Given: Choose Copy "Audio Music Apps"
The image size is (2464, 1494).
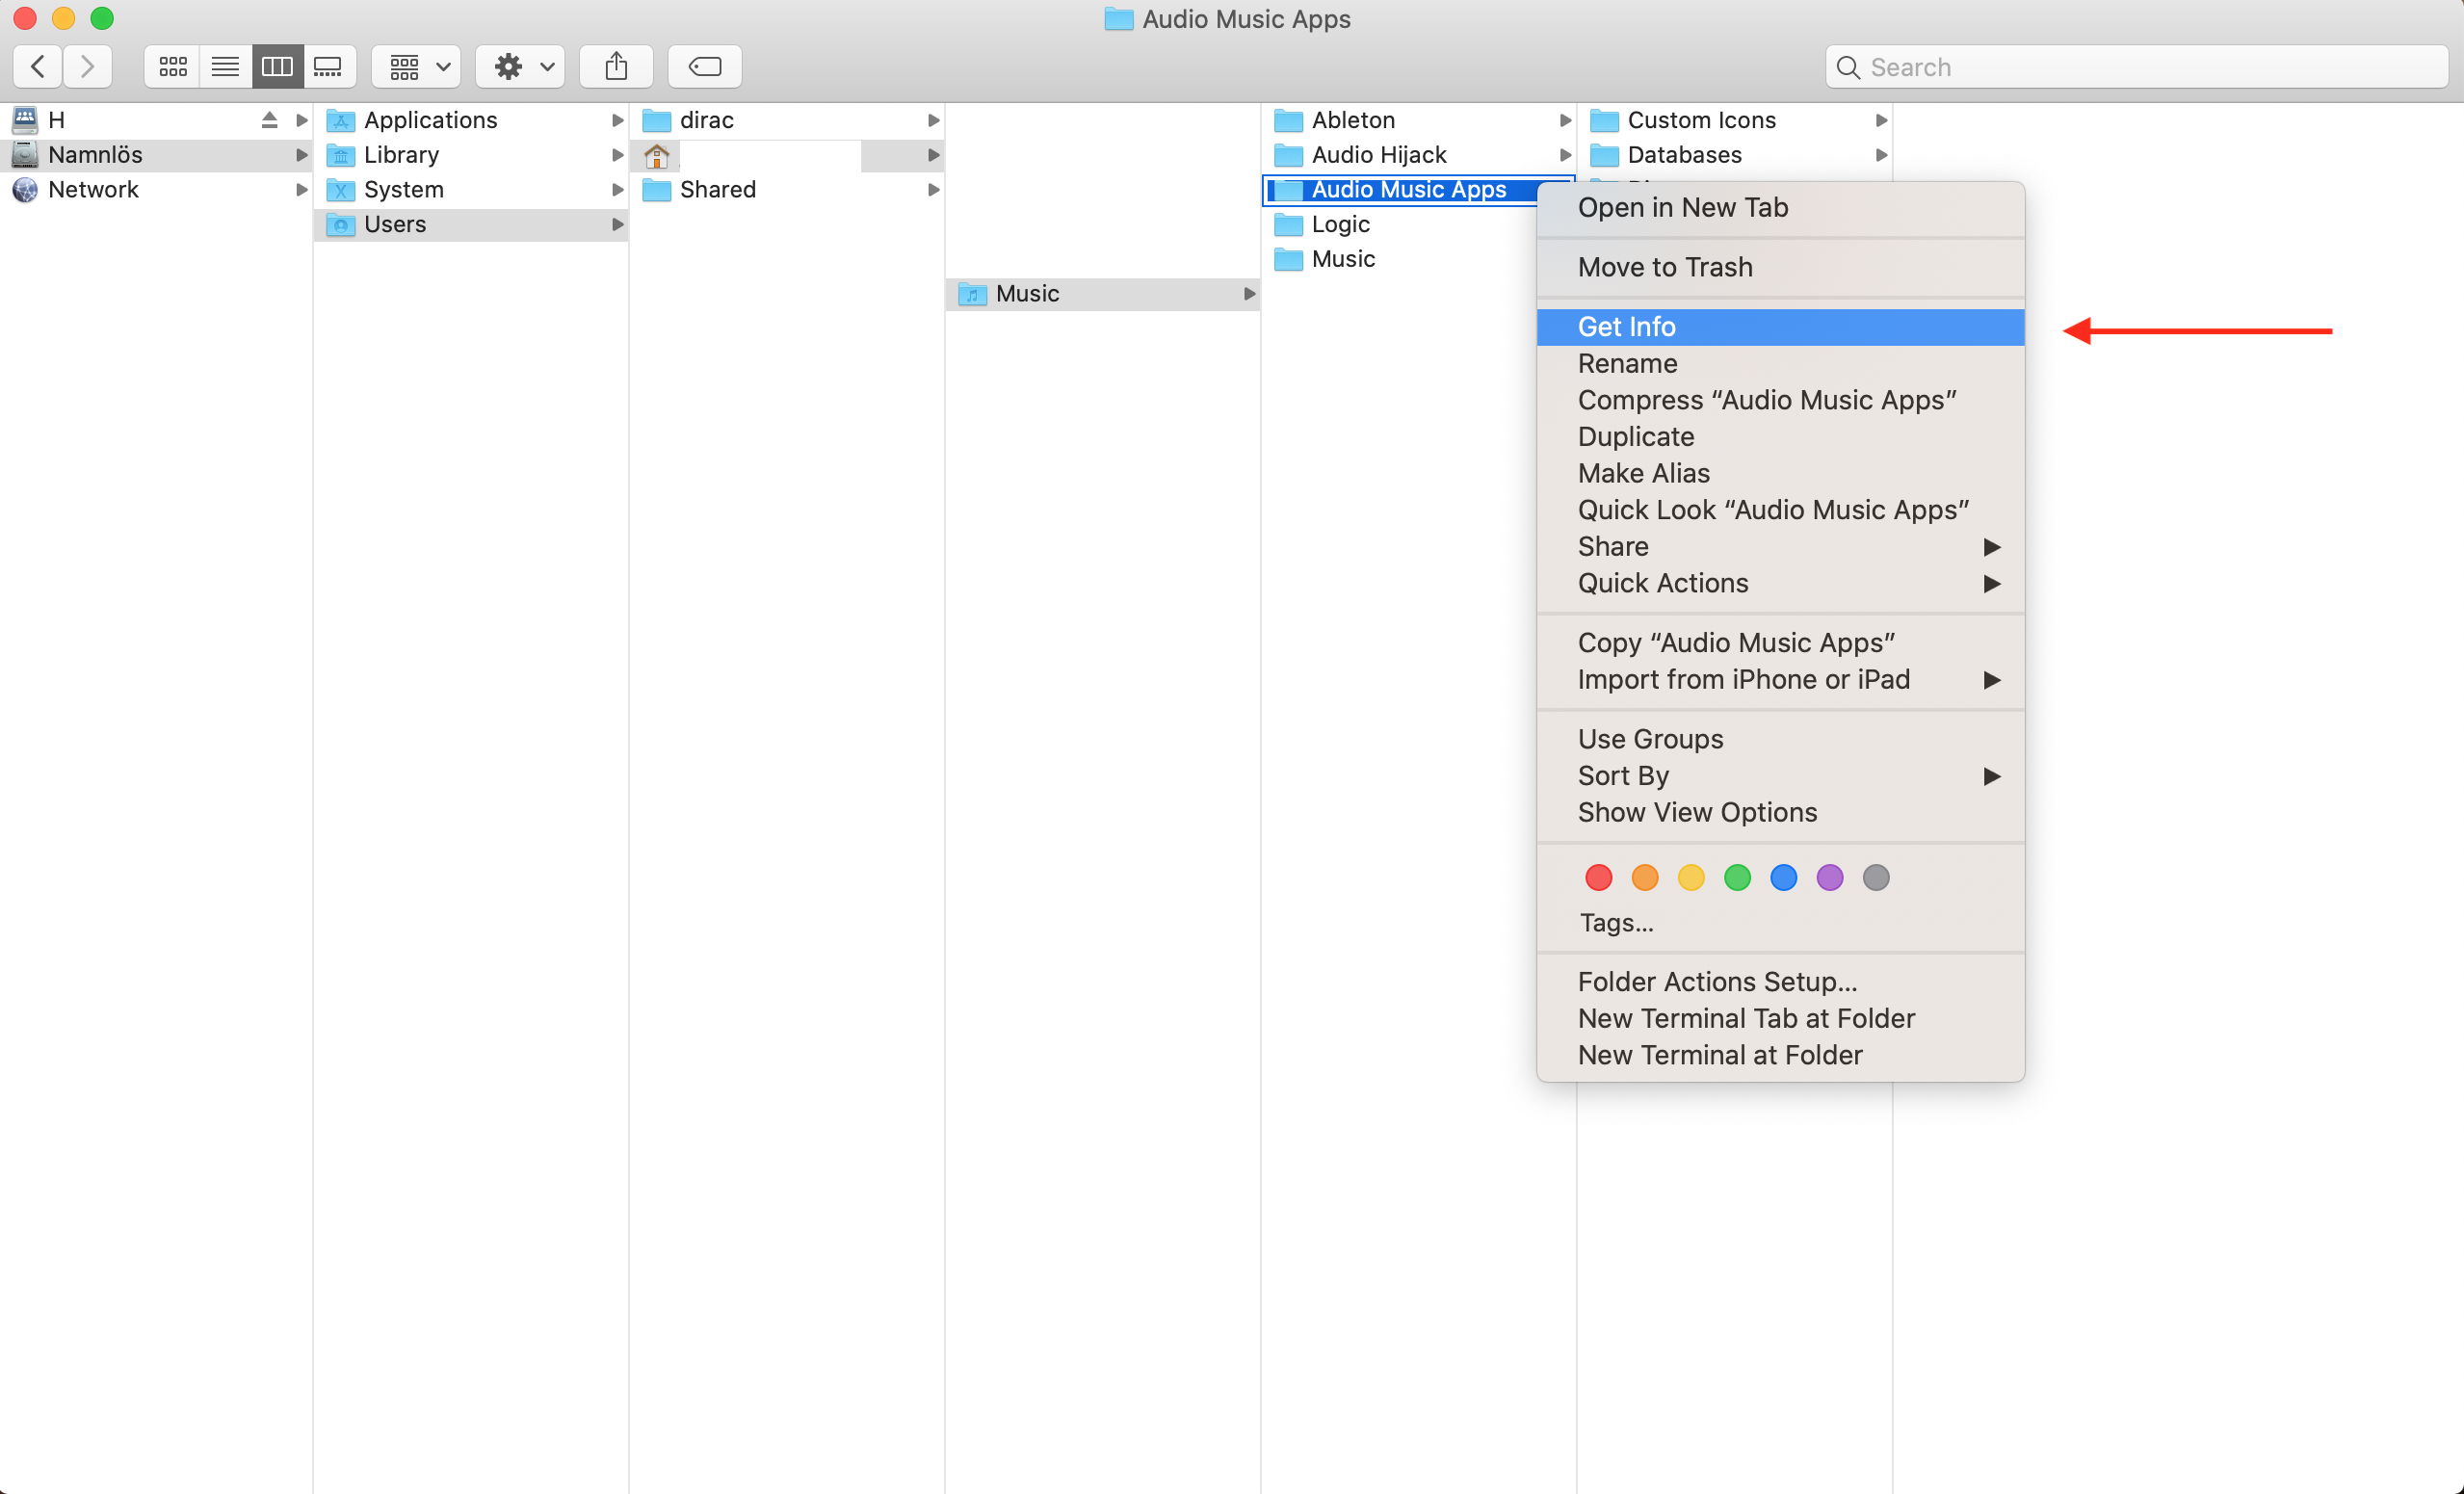Looking at the screenshot, I should coord(1781,643).
